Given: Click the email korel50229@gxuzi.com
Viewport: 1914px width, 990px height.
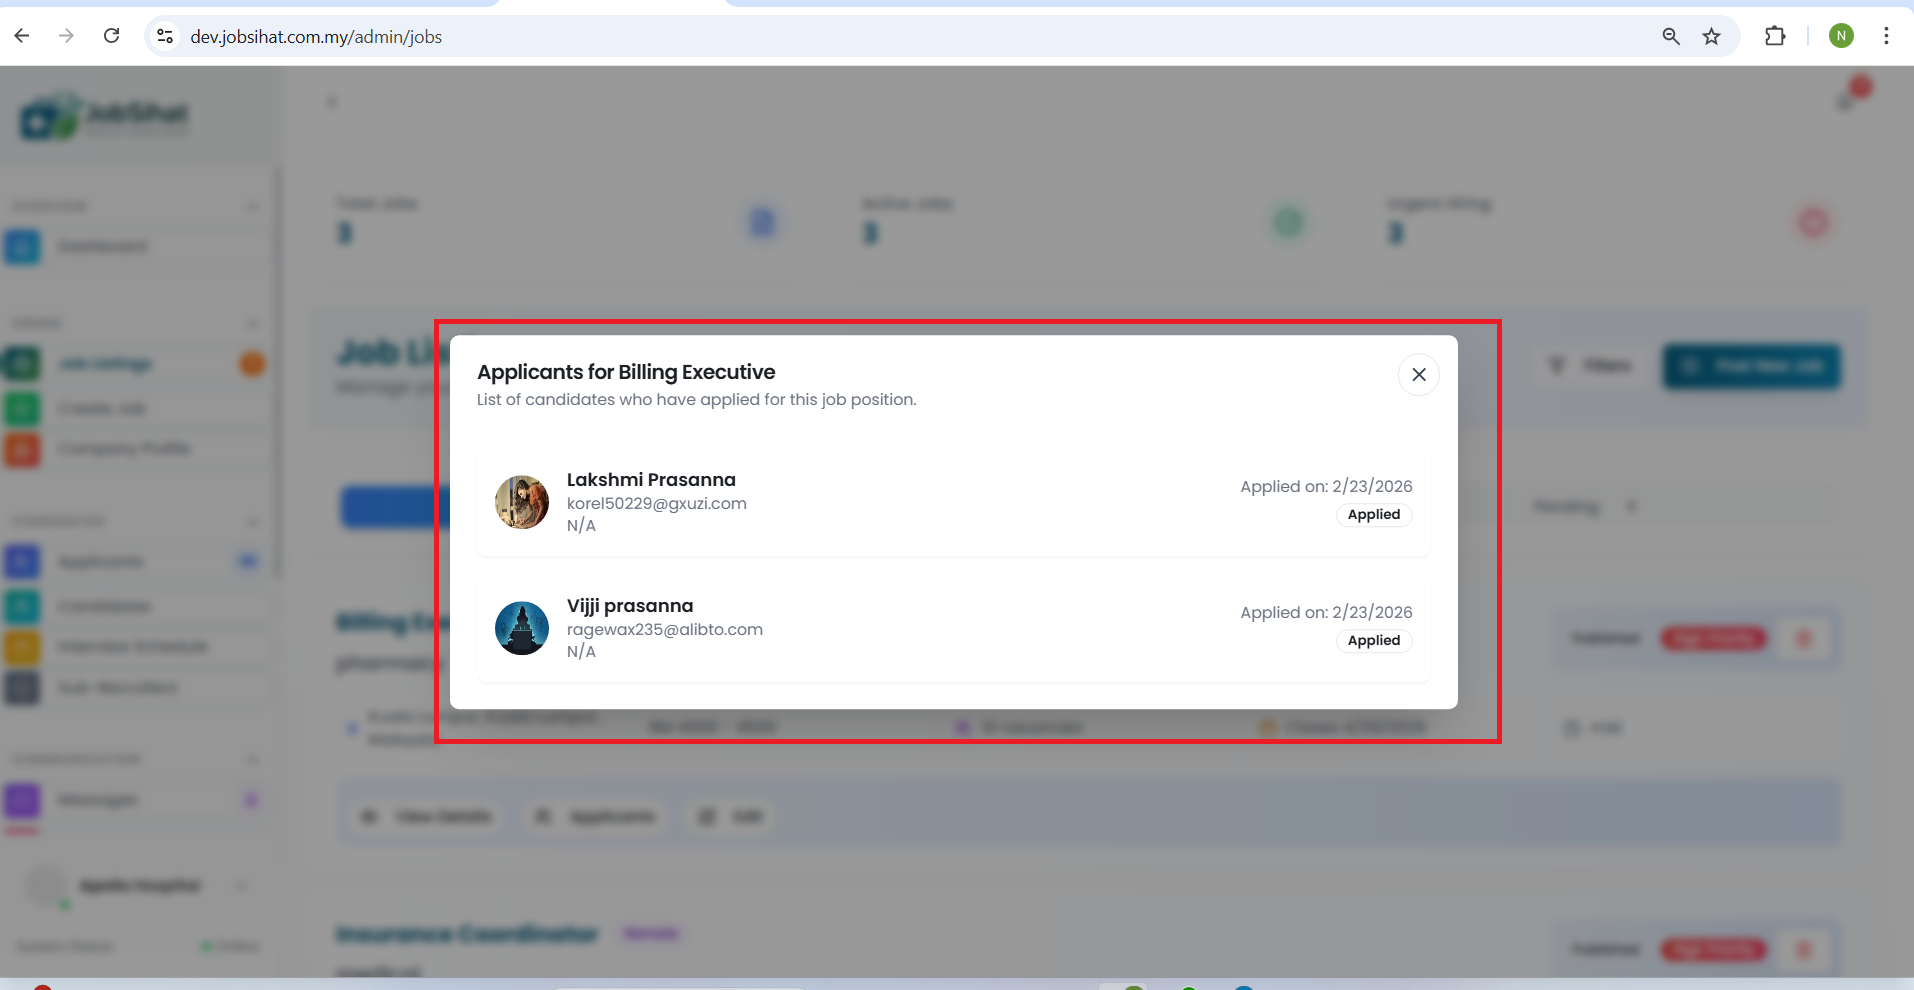Looking at the screenshot, I should (x=657, y=504).
